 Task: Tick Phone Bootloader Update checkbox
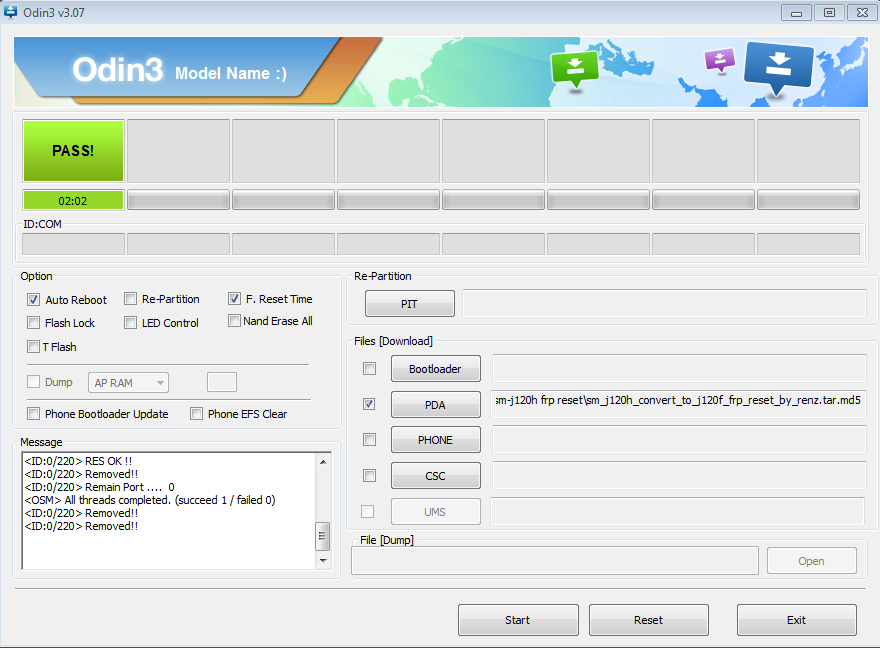coord(34,413)
